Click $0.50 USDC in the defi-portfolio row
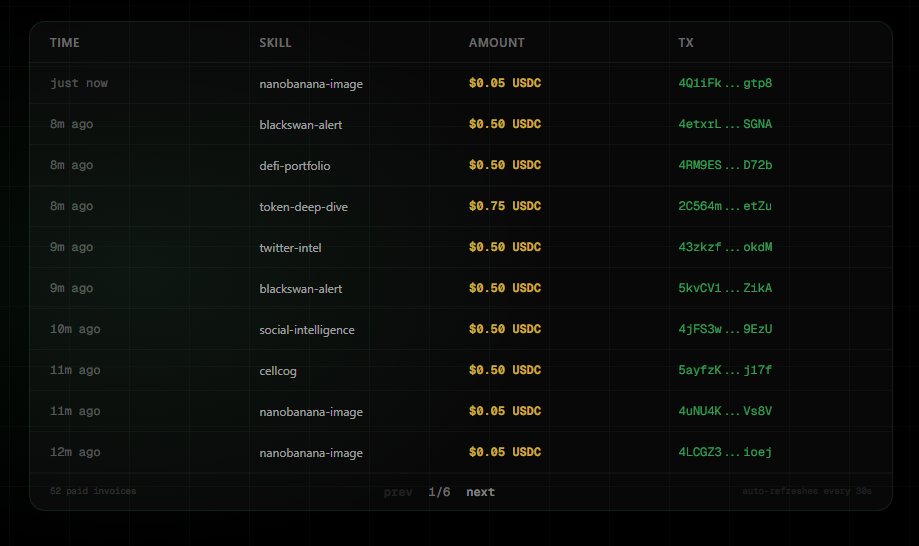Screen dimensions: 919x546 [x=505, y=165]
